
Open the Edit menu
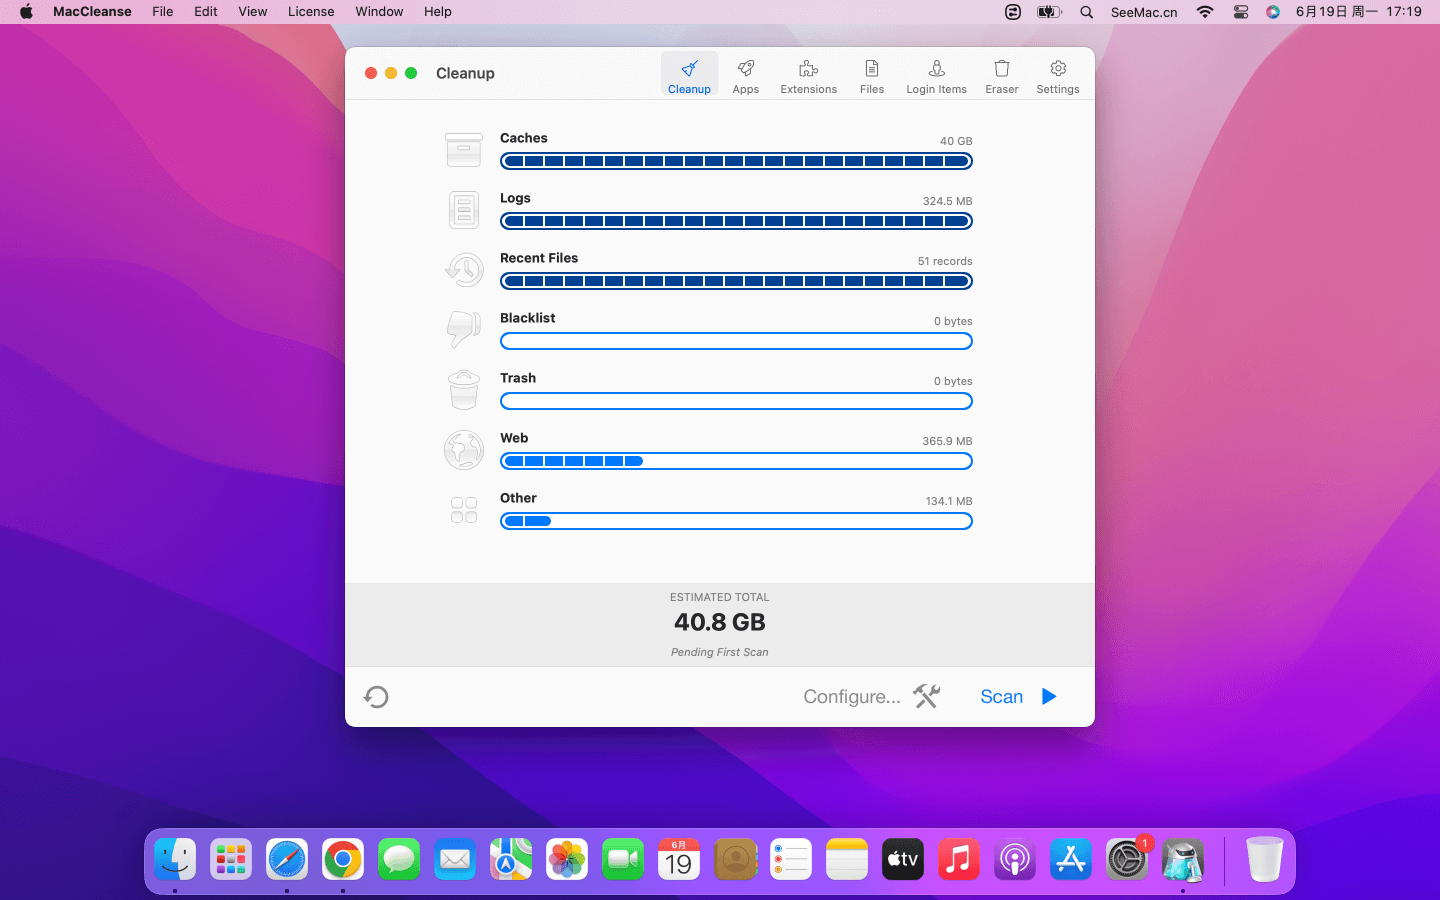(206, 12)
